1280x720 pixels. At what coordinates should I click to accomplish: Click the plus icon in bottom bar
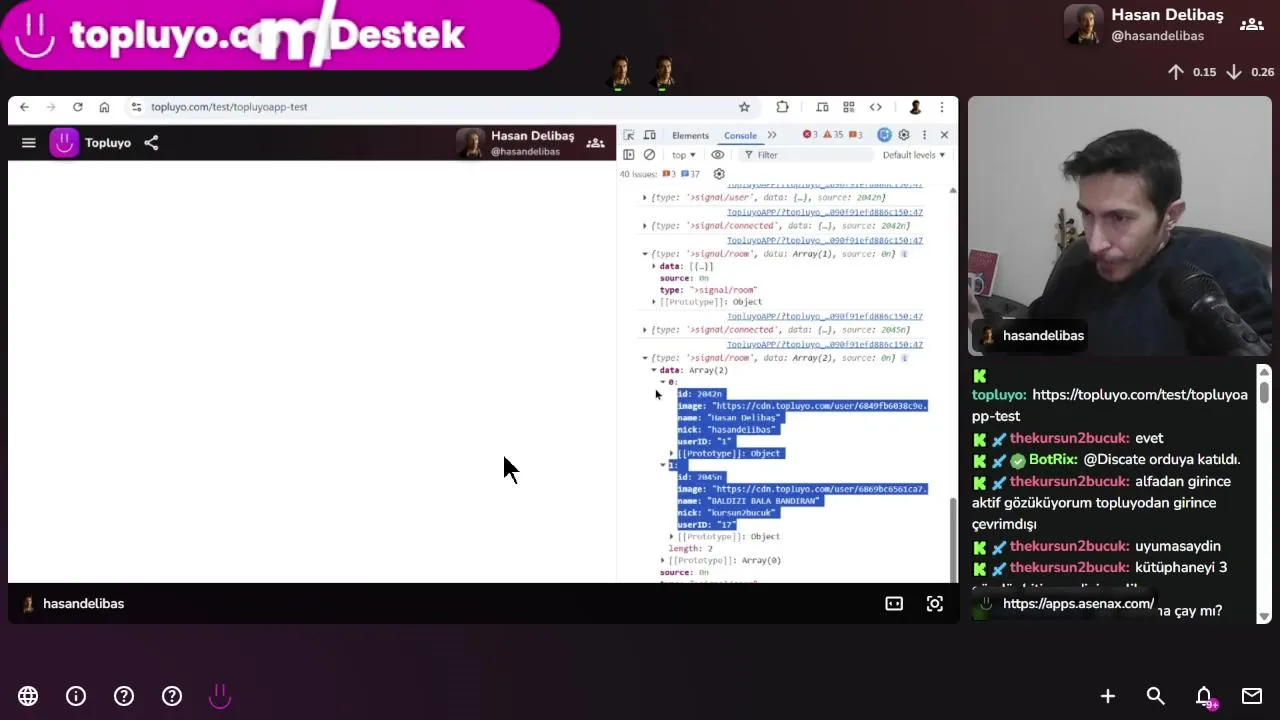pos(1108,696)
